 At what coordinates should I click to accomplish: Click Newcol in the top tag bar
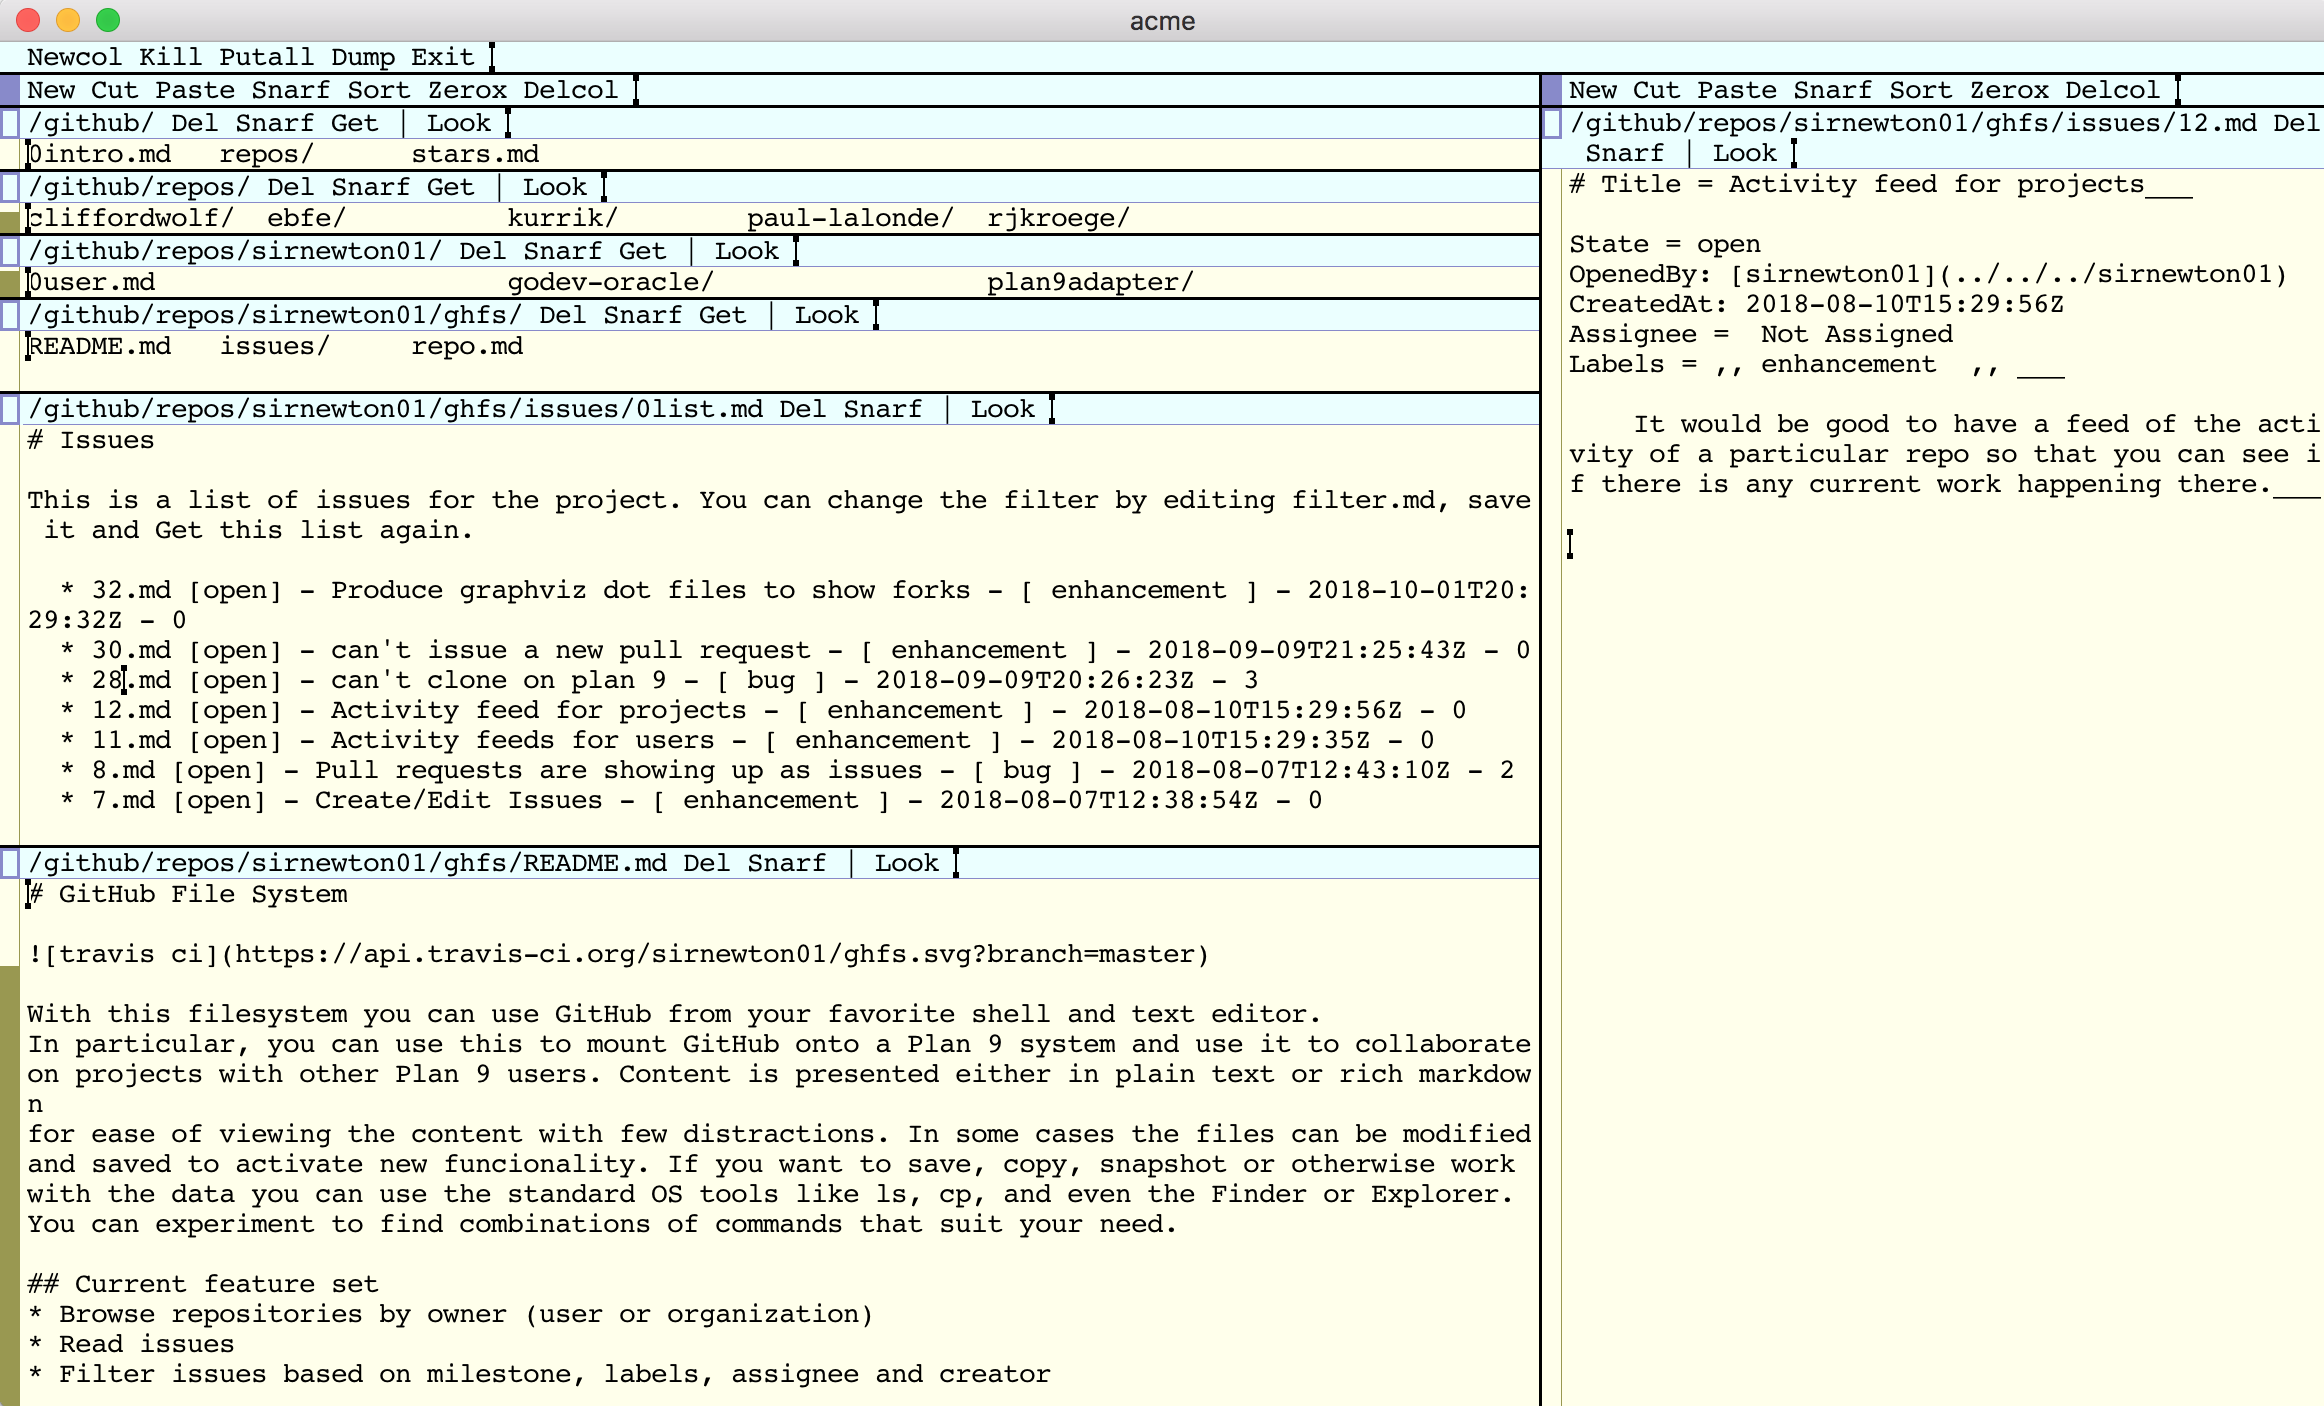pyautogui.click(x=74, y=57)
